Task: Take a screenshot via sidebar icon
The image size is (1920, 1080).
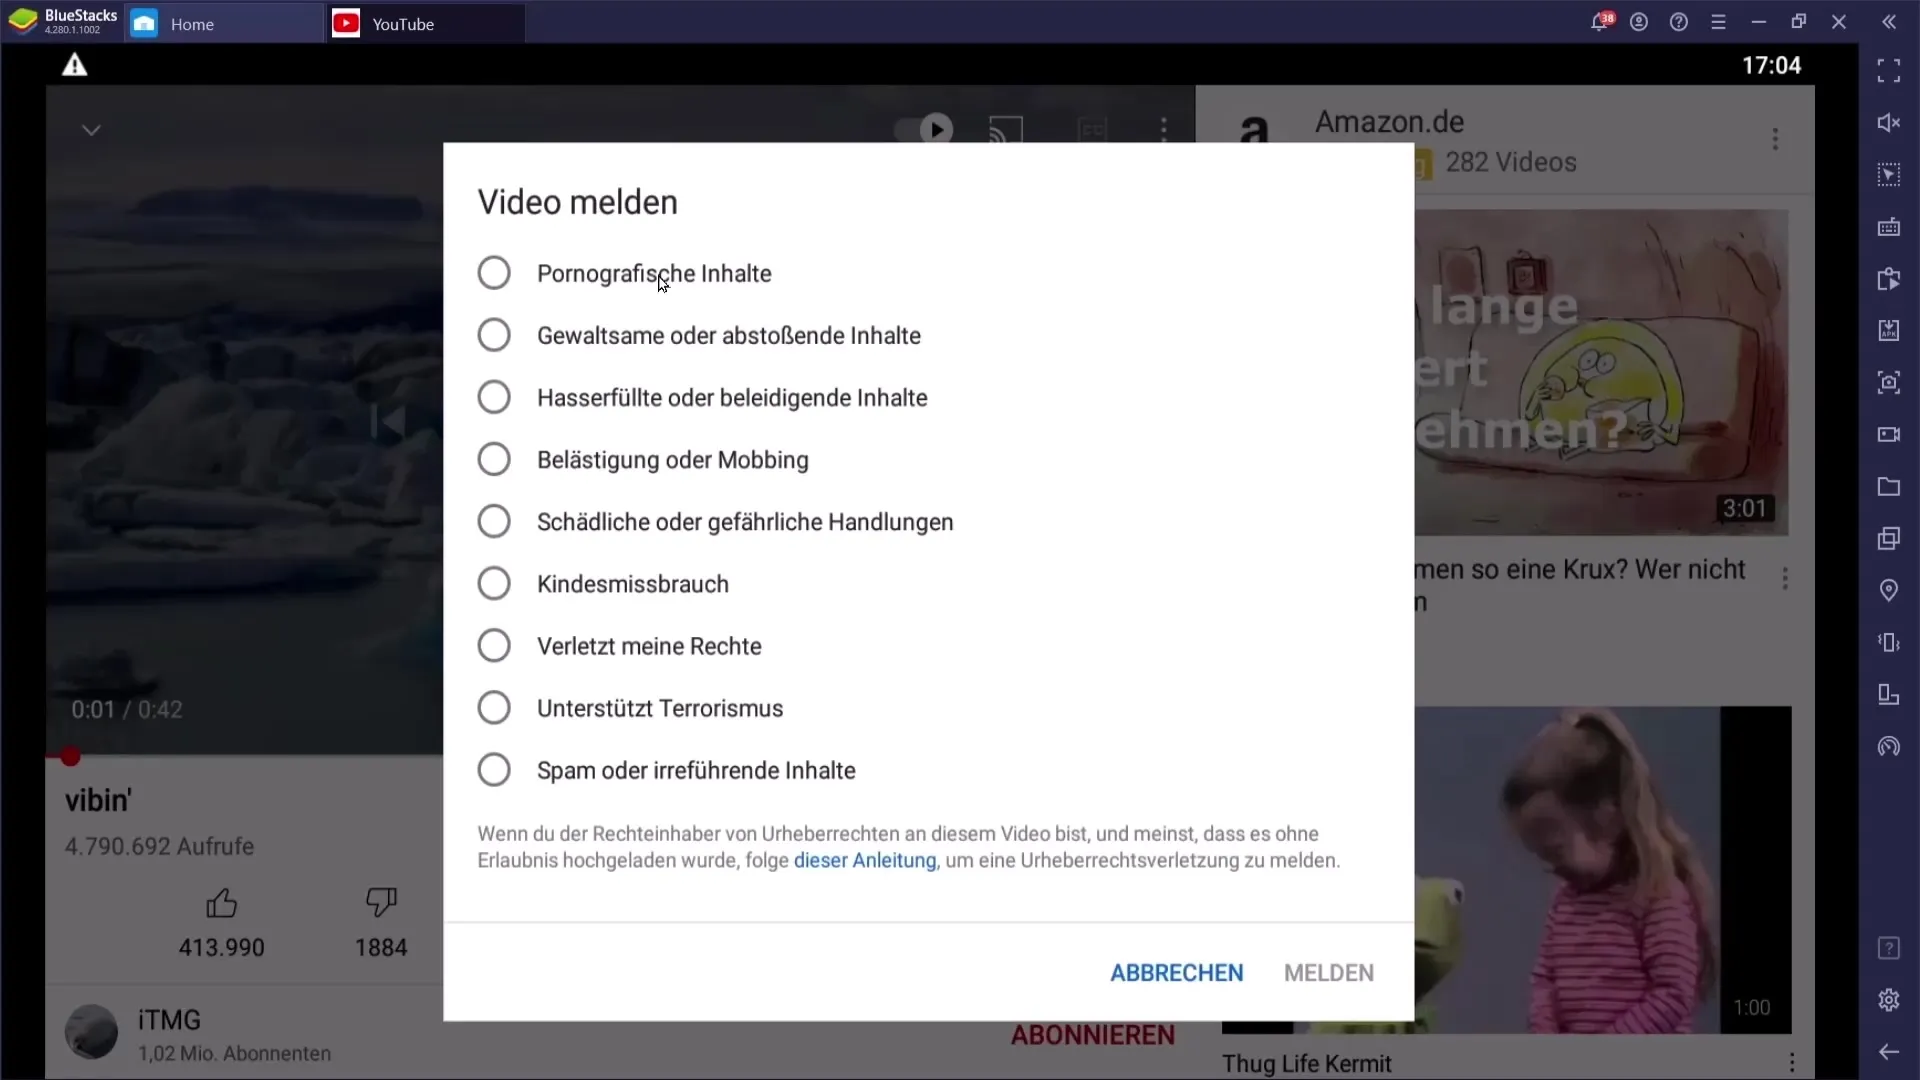Action: point(1889,382)
